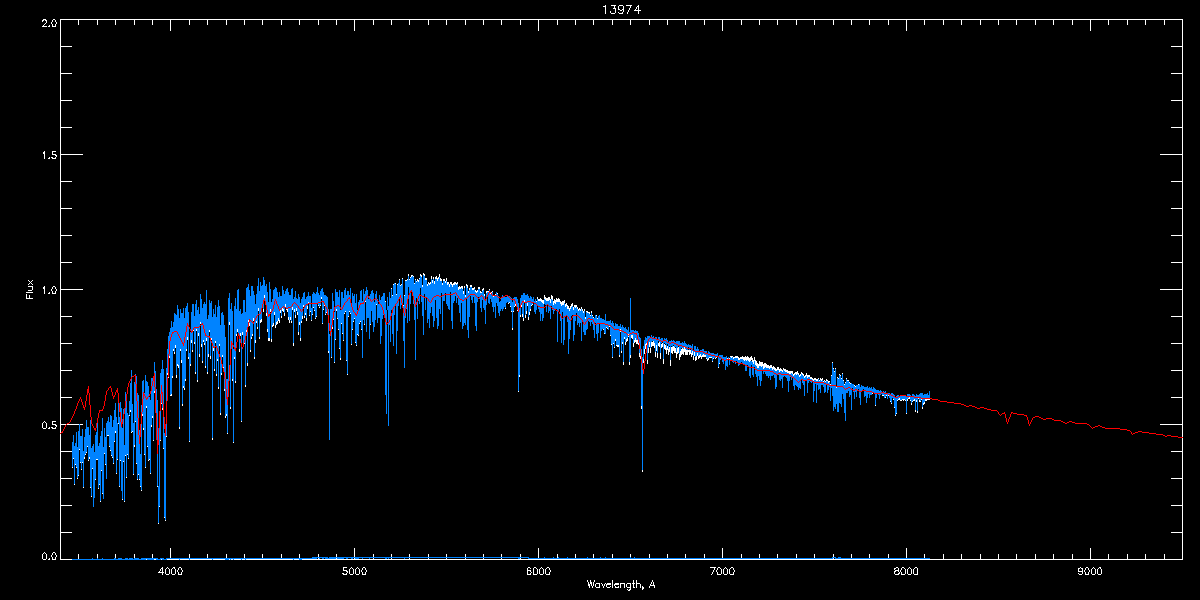Click the 'Wavelength, A' axis label

pyautogui.click(x=621, y=584)
